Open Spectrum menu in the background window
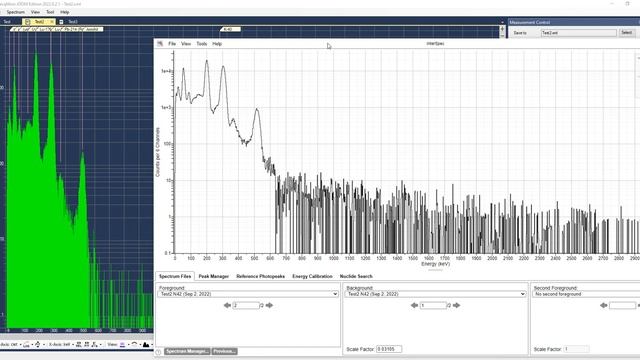The image size is (640, 360). [16, 12]
